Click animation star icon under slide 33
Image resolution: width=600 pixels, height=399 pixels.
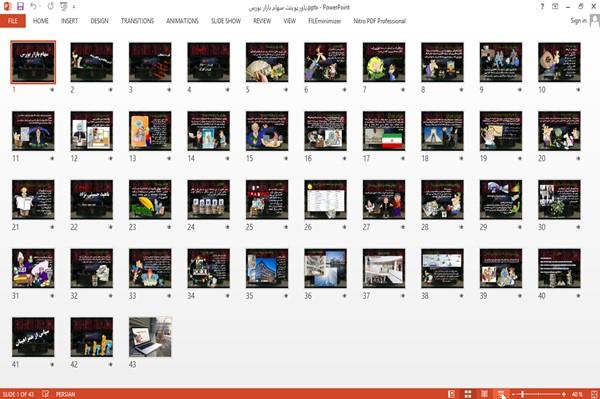169,296
